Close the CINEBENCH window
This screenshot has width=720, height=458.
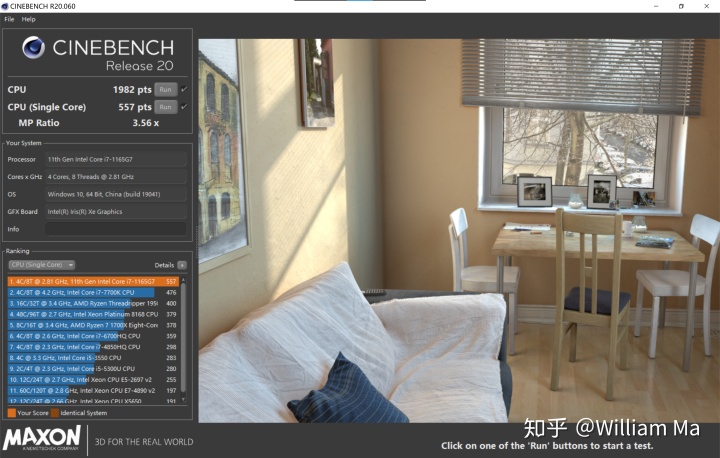pyautogui.click(x=707, y=6)
